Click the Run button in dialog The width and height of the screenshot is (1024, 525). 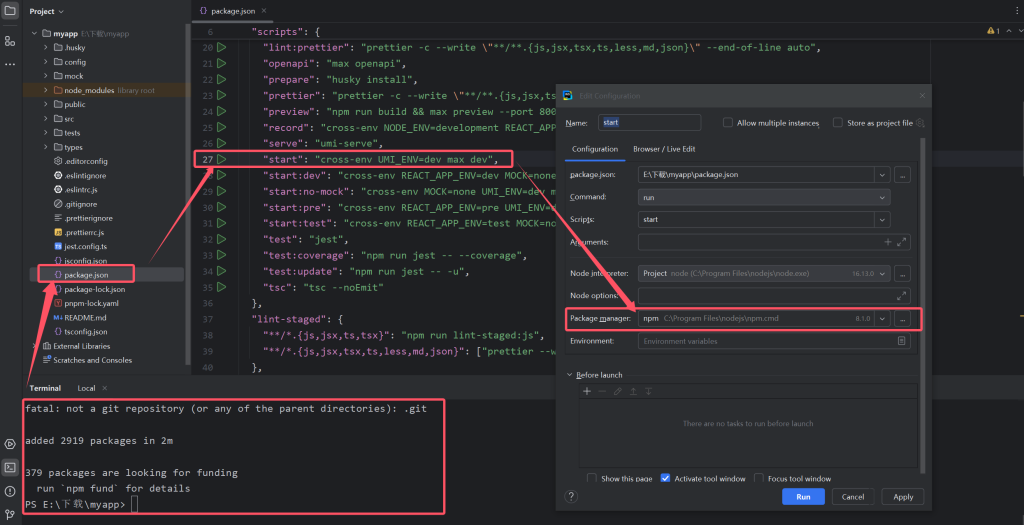[x=803, y=497]
